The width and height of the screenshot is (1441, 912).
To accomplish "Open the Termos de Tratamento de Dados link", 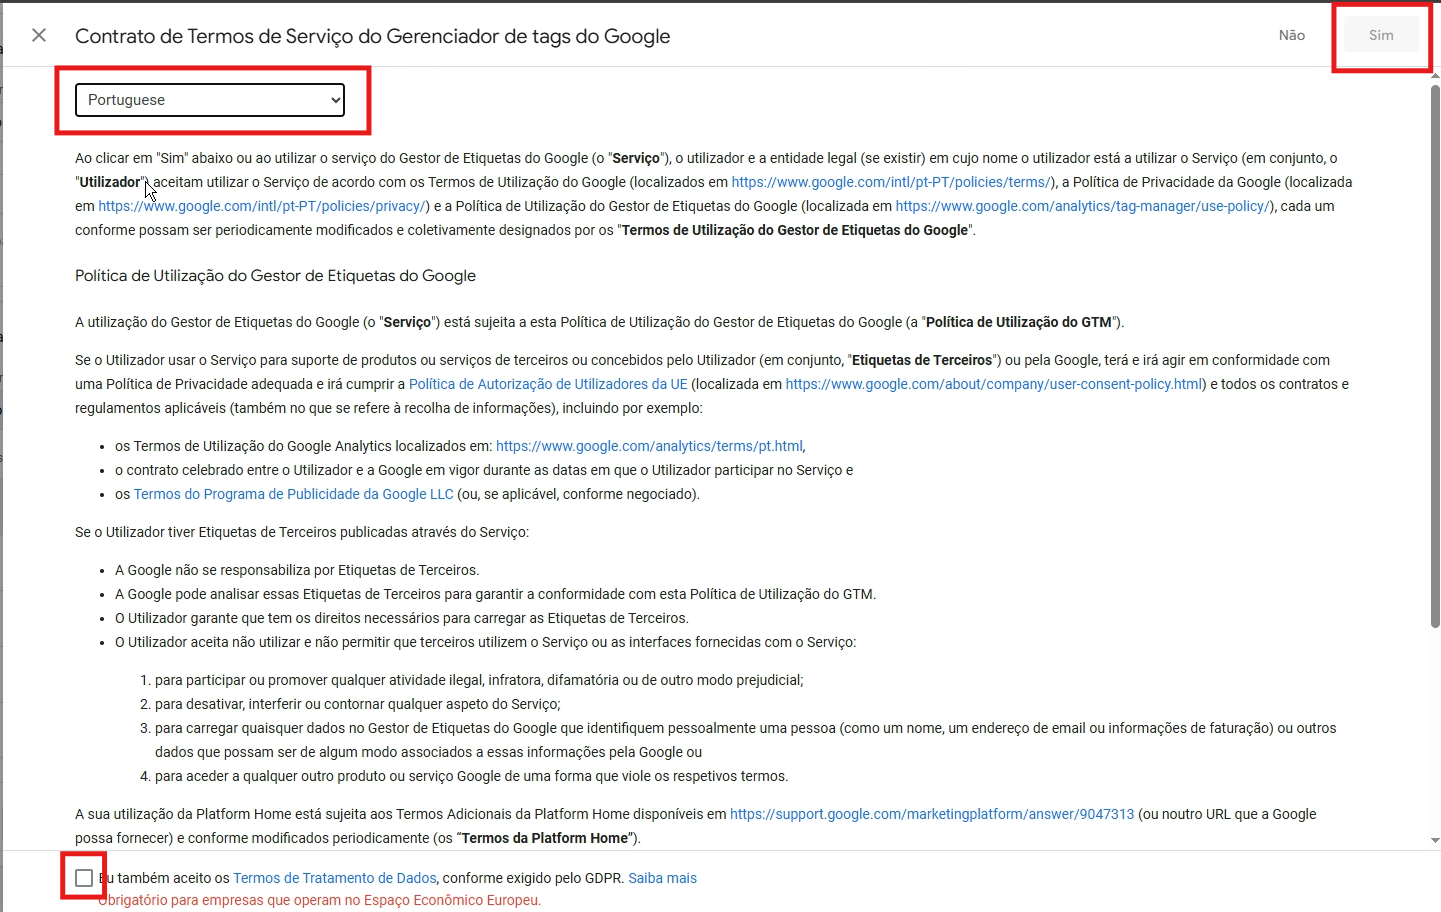I will (335, 878).
